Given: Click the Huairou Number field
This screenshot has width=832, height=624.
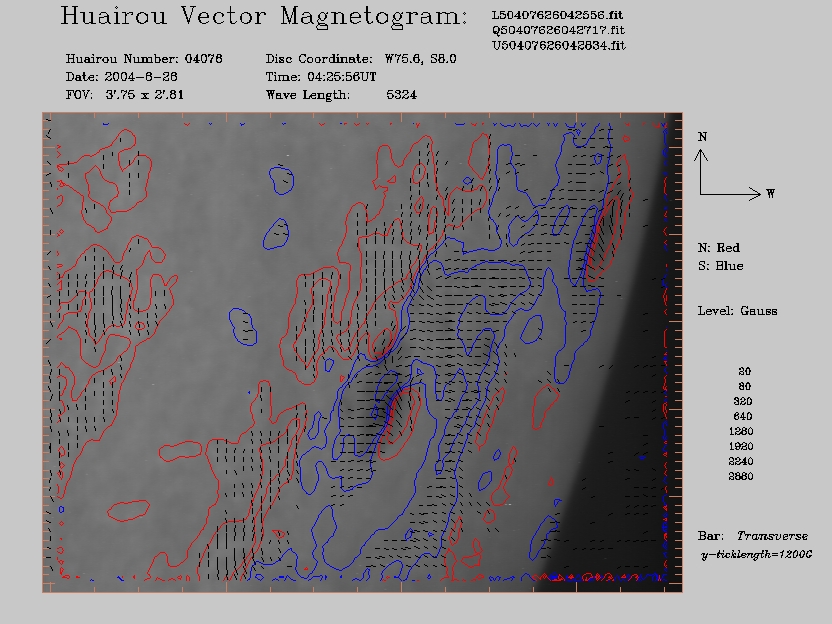Looking at the screenshot, I should click(x=144, y=59).
